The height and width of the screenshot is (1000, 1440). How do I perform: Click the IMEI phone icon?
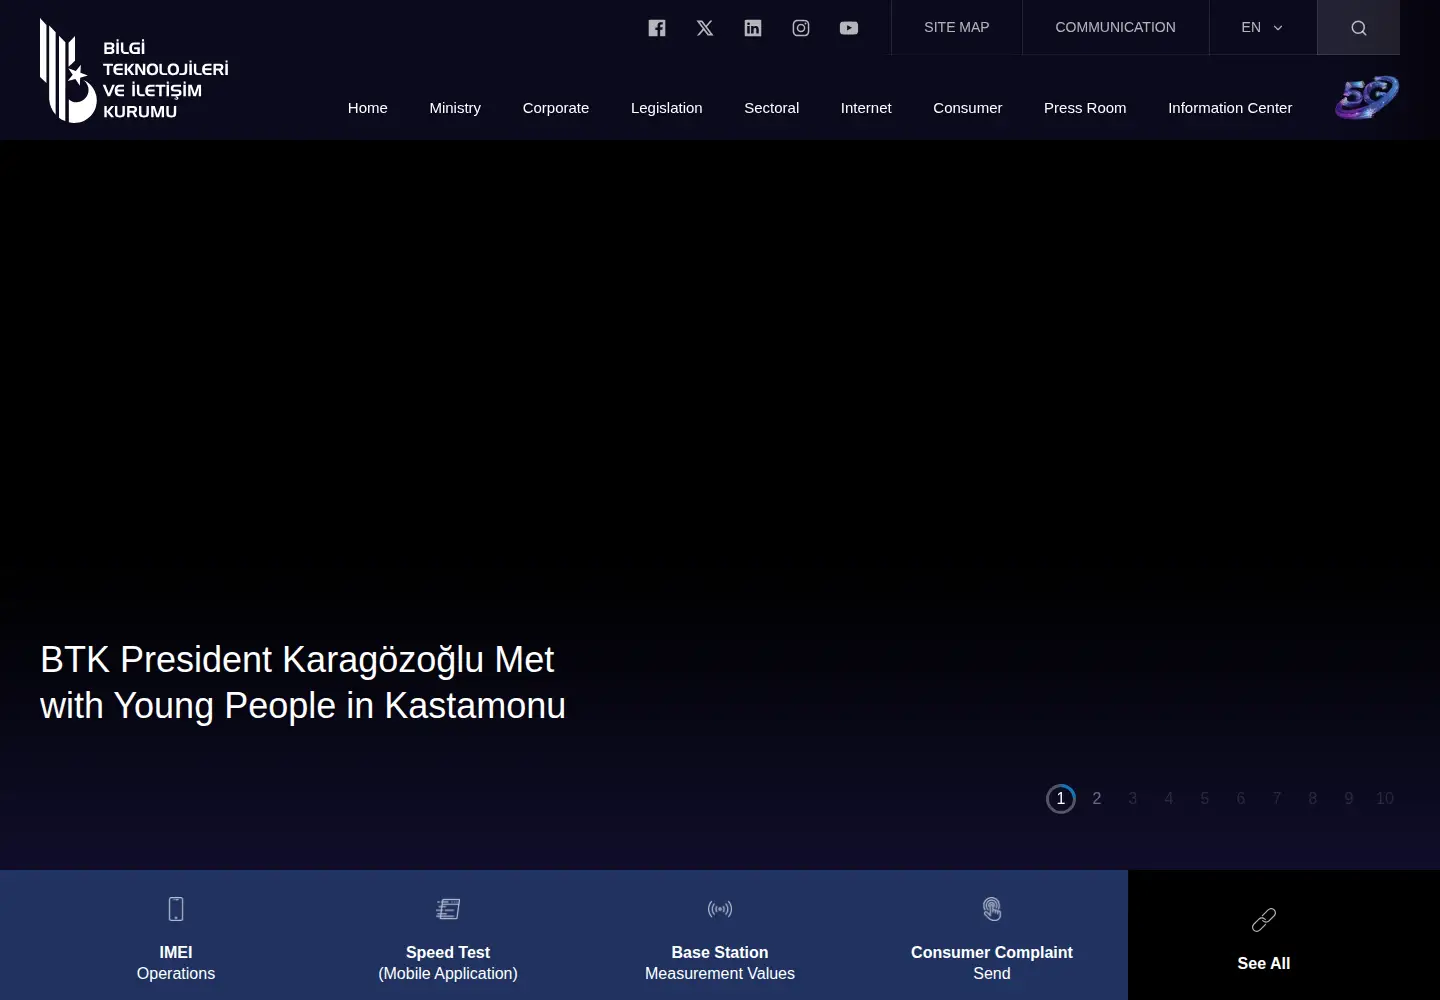click(x=176, y=909)
